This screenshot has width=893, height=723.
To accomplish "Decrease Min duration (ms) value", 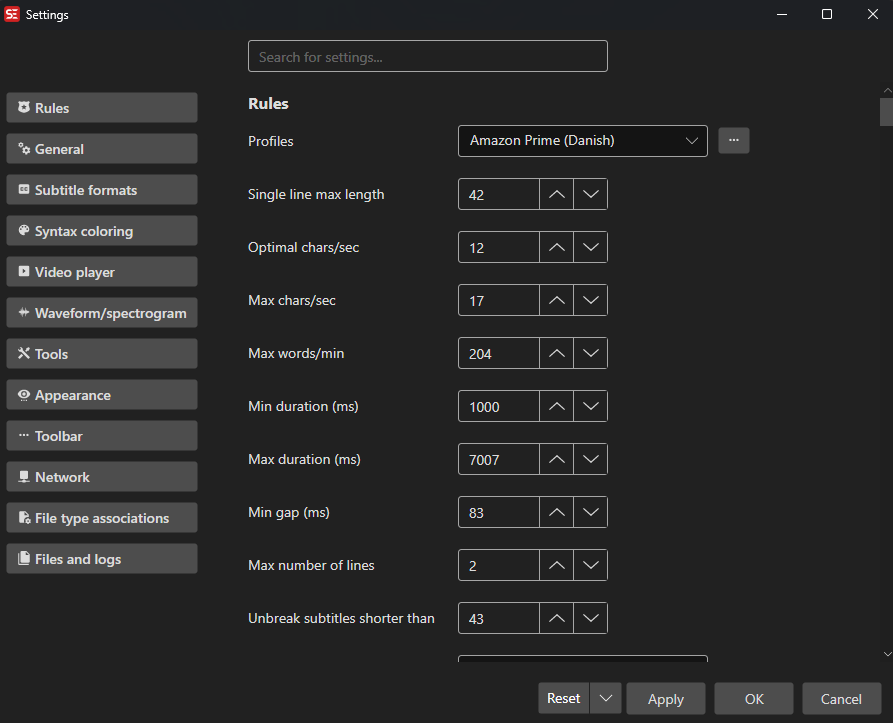I will [591, 406].
